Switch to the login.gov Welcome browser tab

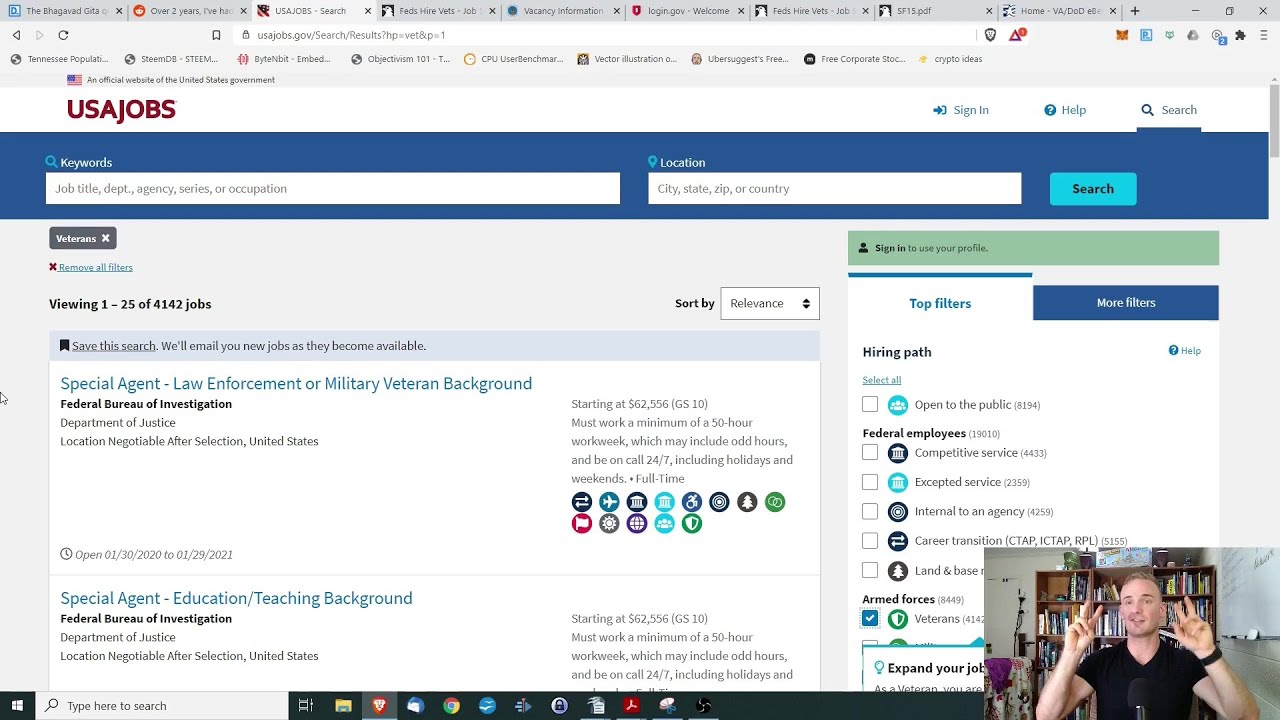pyautogui.click(x=687, y=11)
